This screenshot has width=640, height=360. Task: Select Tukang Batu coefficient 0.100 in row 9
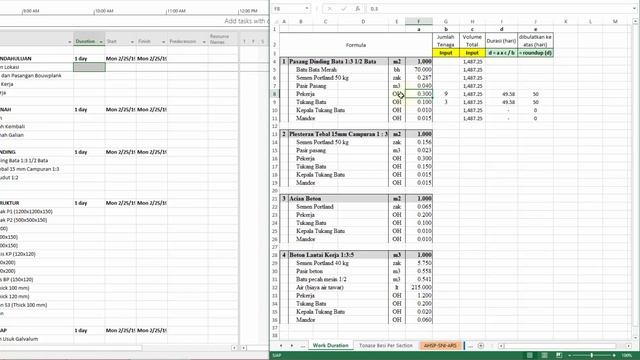point(419,102)
